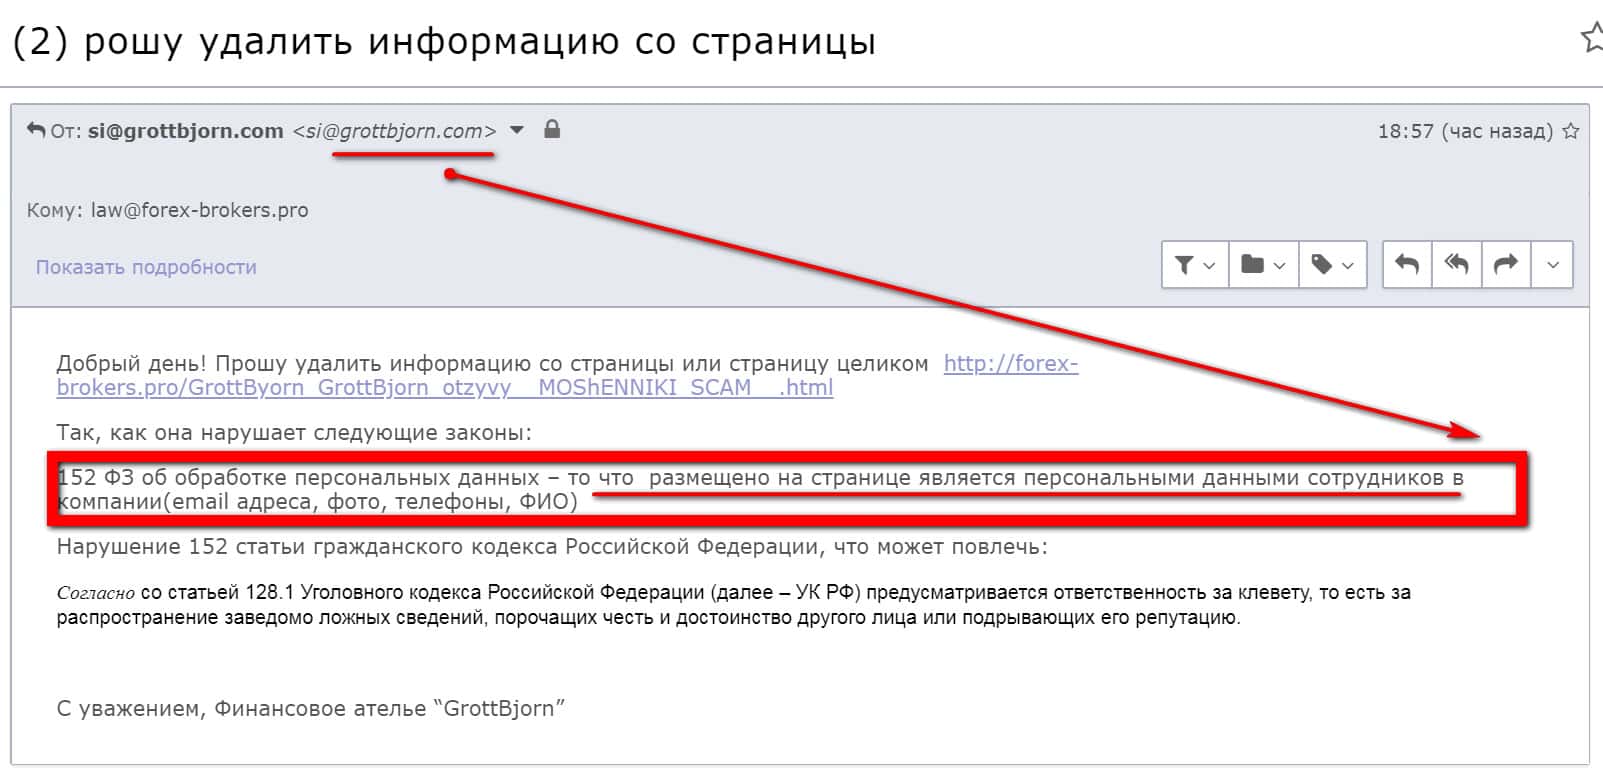Click recipient law@forex-brokers.pro

[199, 210]
